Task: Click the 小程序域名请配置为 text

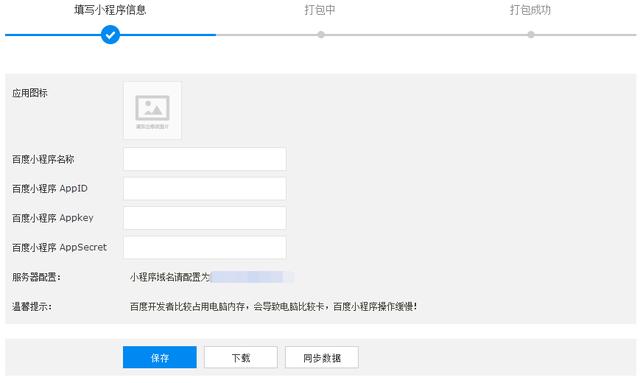Action: (x=170, y=277)
